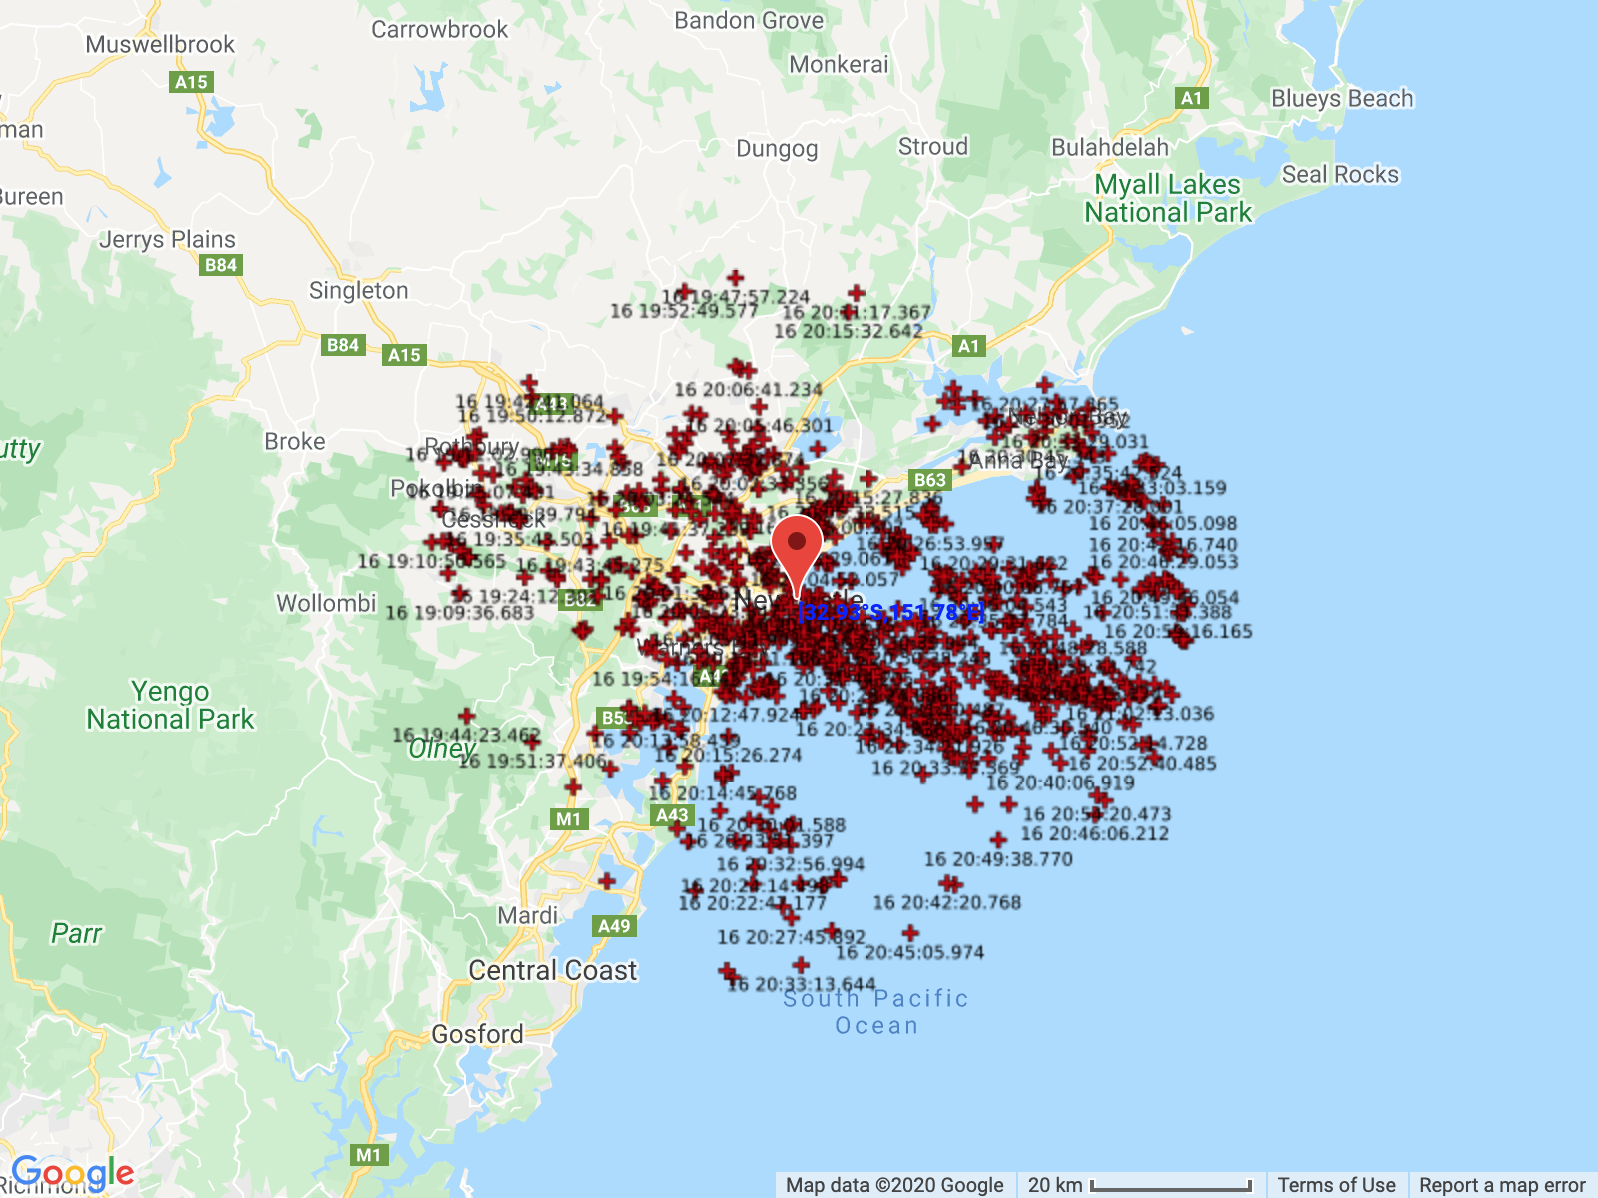Click the Mardi place label
Viewport: 1598px width, 1198px height.
pyautogui.click(x=527, y=915)
